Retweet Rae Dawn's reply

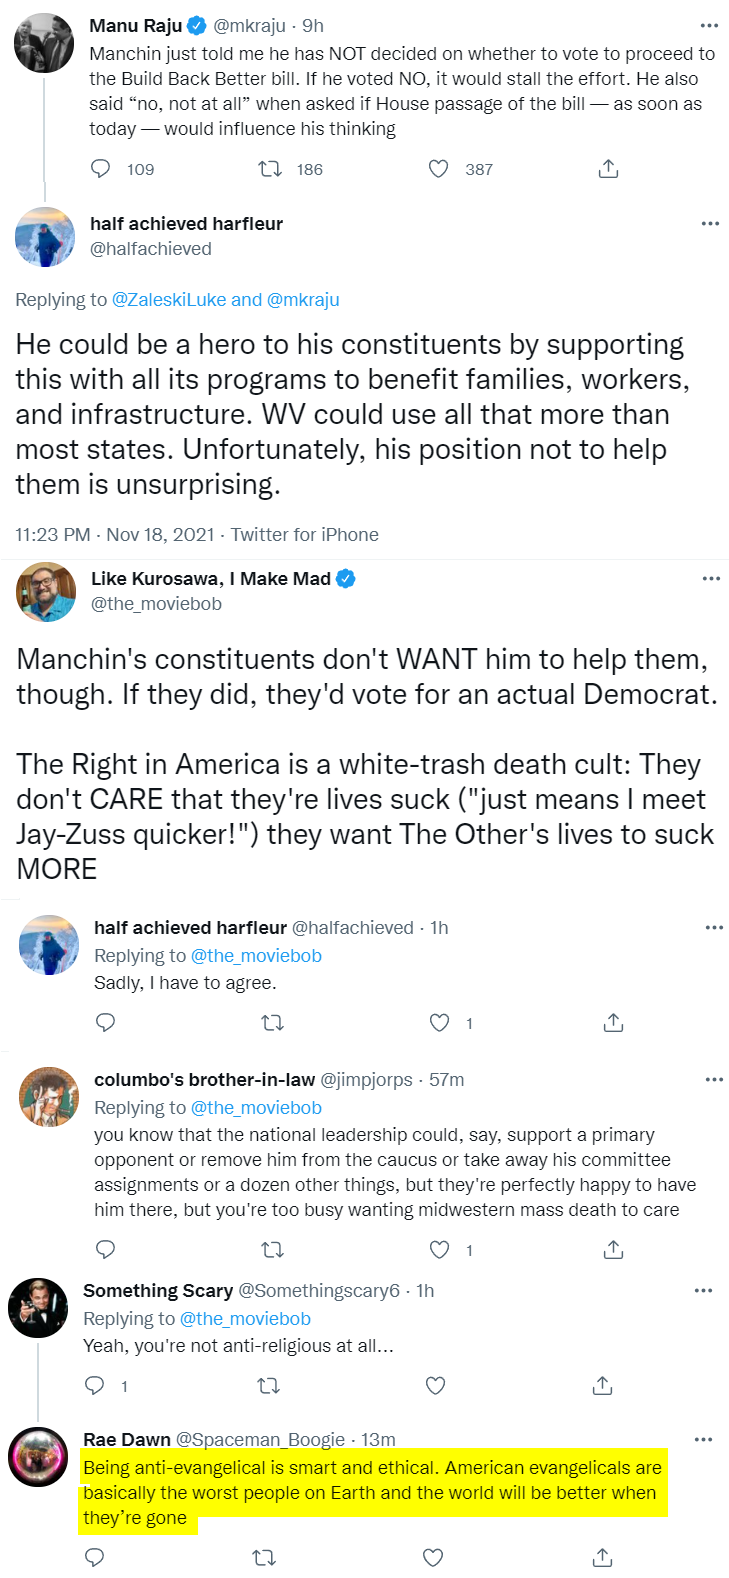pyautogui.click(x=265, y=1557)
